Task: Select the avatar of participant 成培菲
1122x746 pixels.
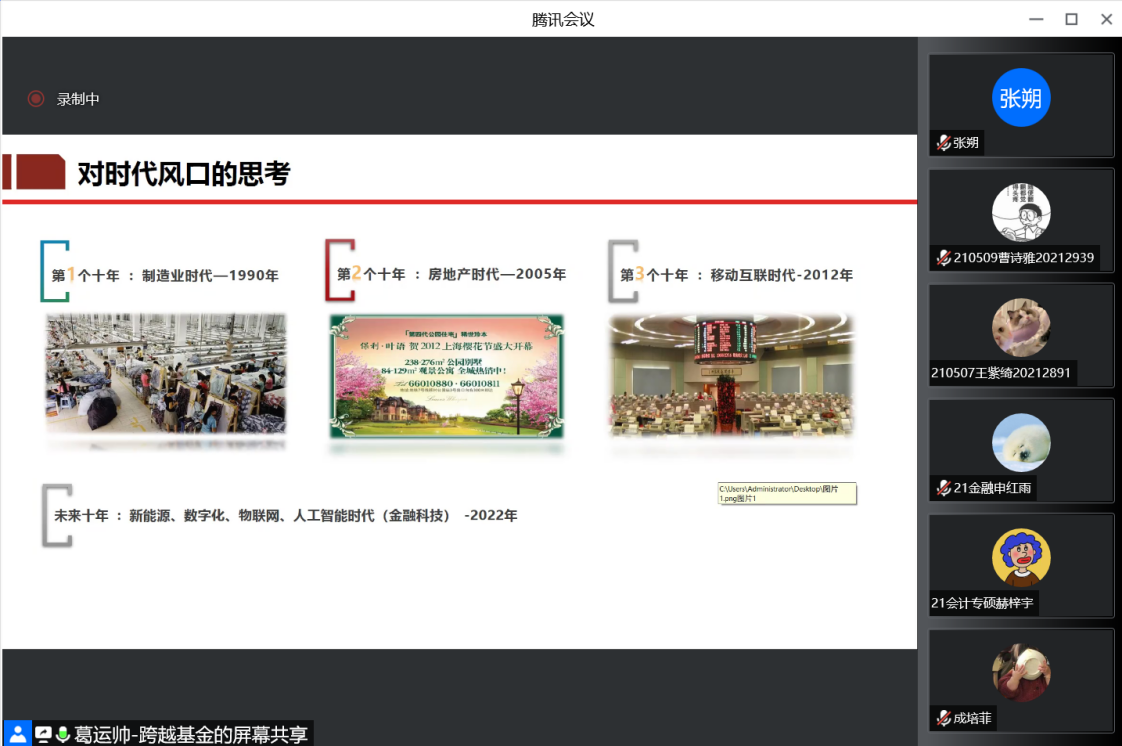Action: (1021, 673)
